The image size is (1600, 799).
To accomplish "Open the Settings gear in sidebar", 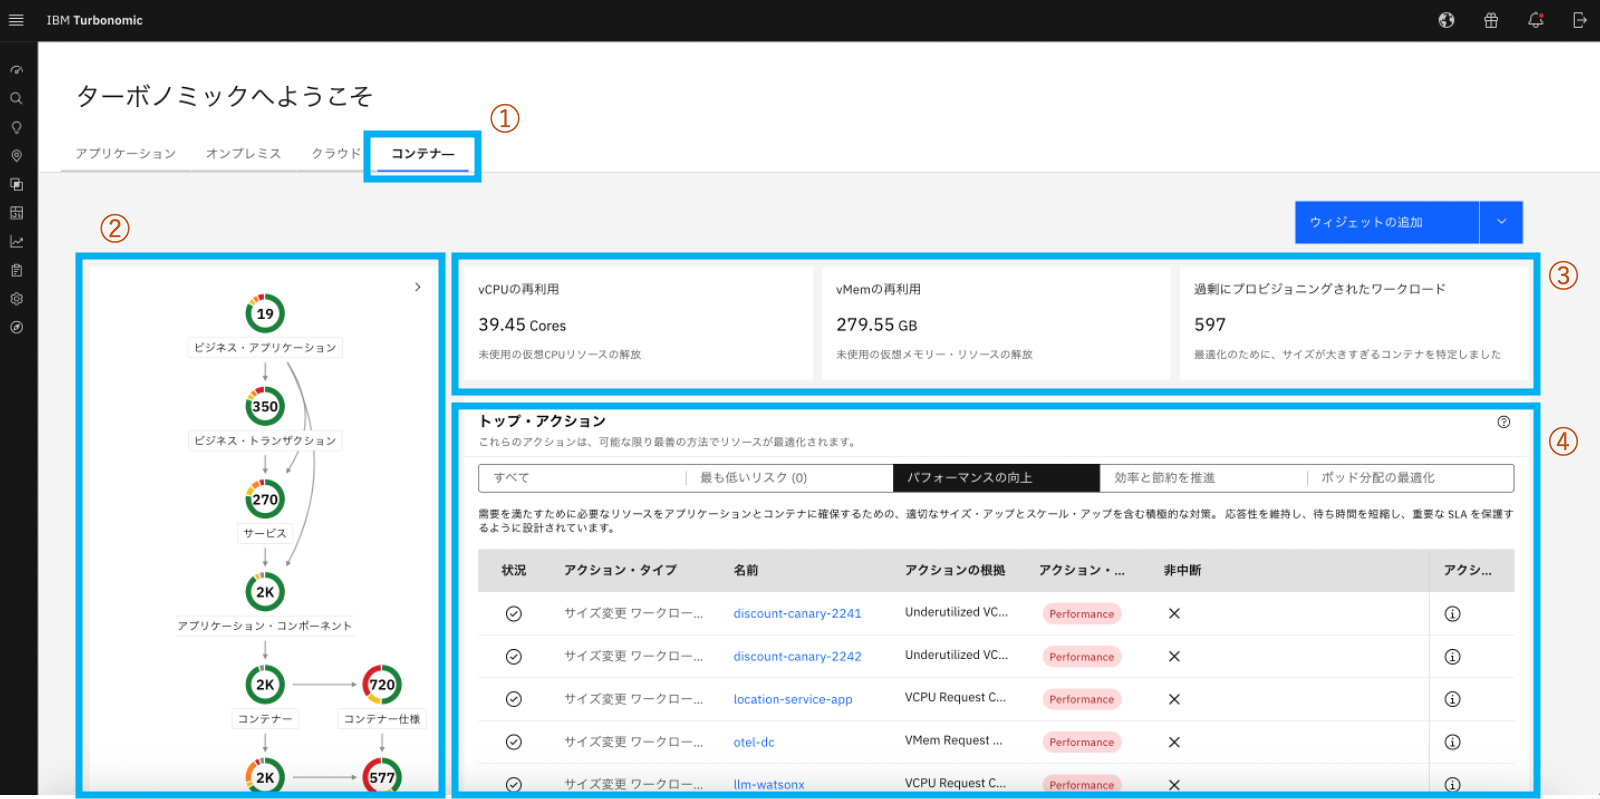I will 16,299.
